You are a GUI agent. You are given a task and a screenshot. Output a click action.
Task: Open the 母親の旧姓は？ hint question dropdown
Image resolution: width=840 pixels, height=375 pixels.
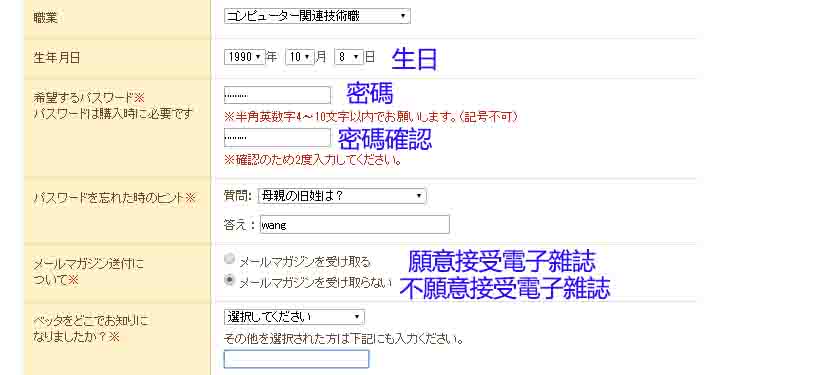click(342, 196)
